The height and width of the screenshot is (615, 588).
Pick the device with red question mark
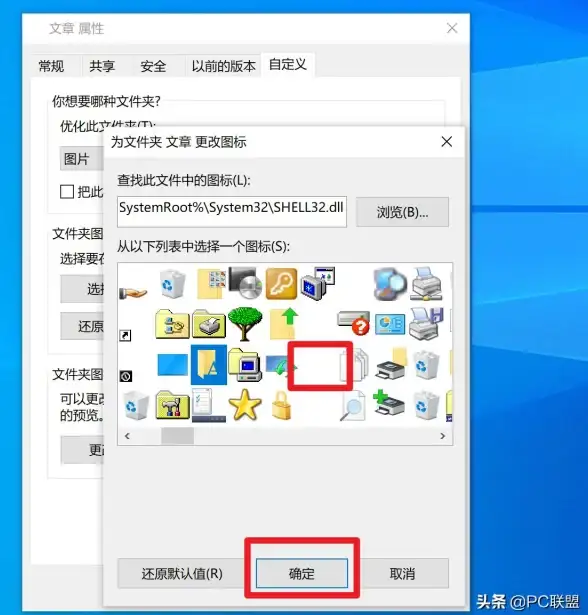pyautogui.click(x=354, y=323)
